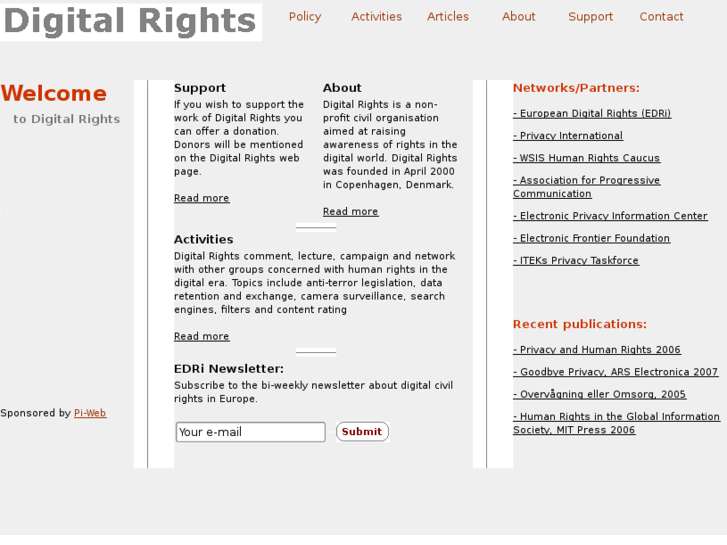Click the About section heading
This screenshot has width=727, height=545.
(342, 88)
